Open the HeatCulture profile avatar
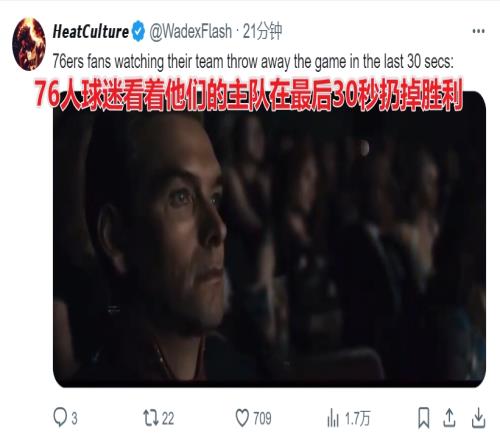500x440 pixels. (29, 44)
